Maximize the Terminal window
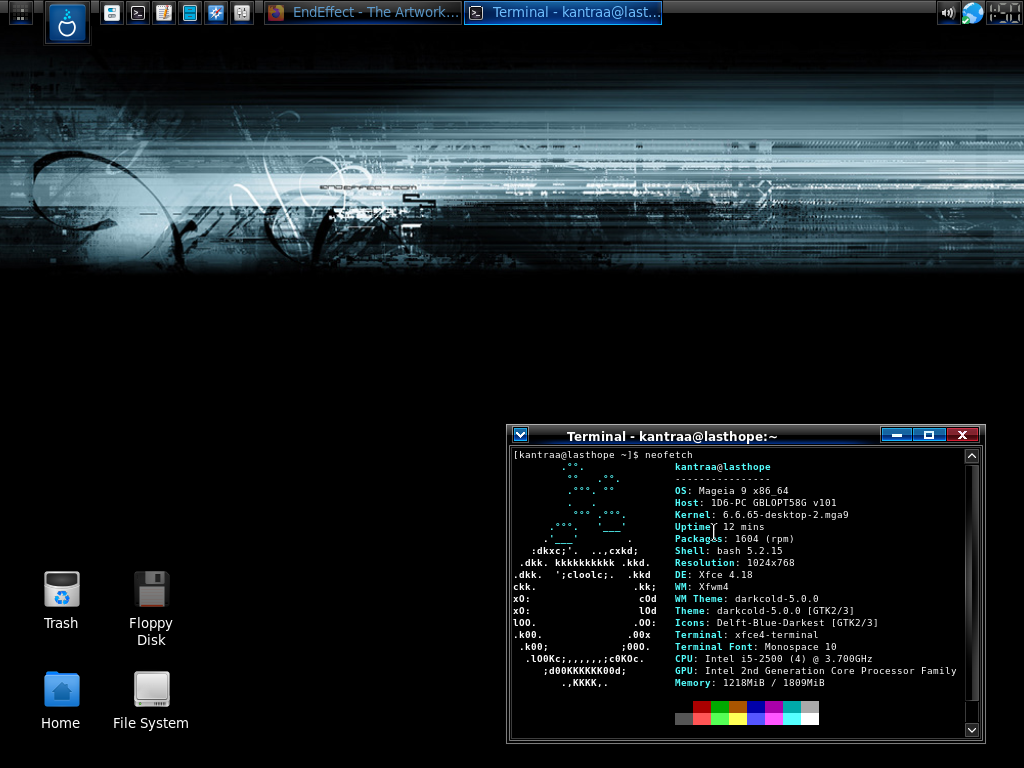The height and width of the screenshot is (768, 1024). tap(929, 435)
